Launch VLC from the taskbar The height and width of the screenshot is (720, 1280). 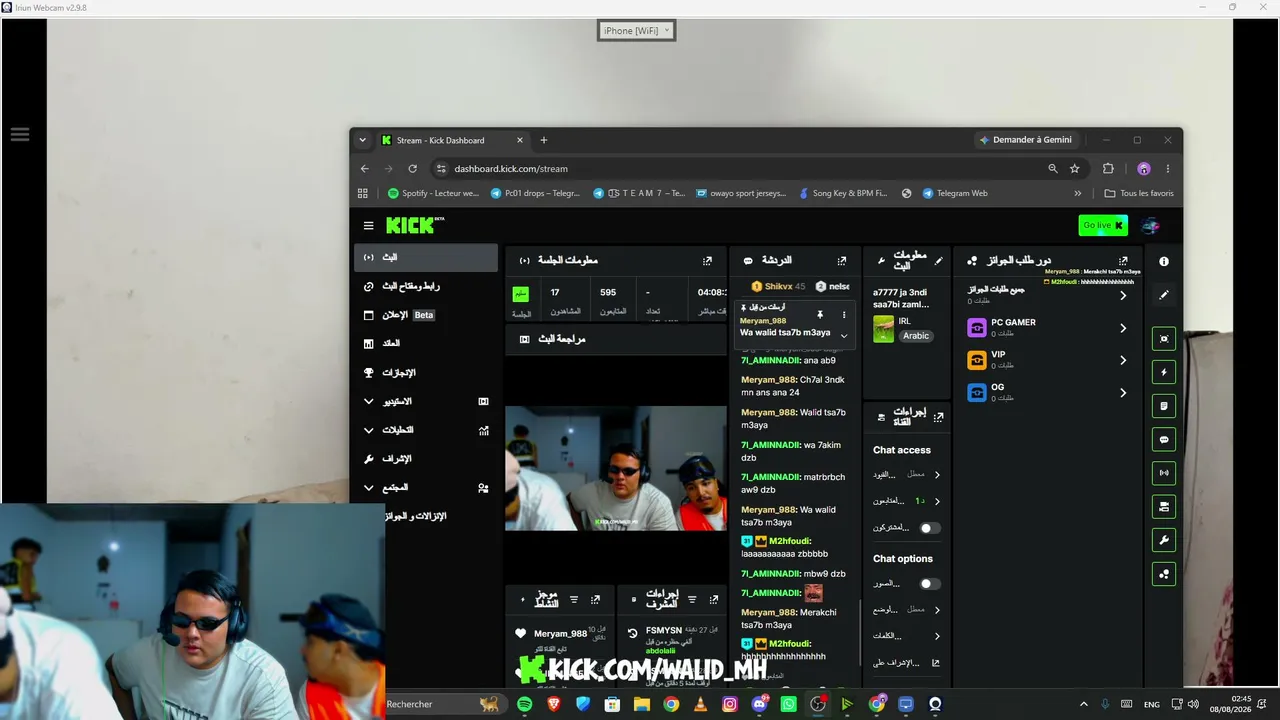(x=700, y=704)
